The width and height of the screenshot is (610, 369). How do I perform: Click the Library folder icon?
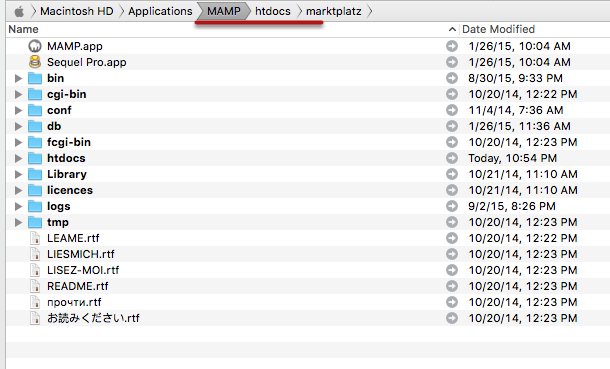coord(35,174)
